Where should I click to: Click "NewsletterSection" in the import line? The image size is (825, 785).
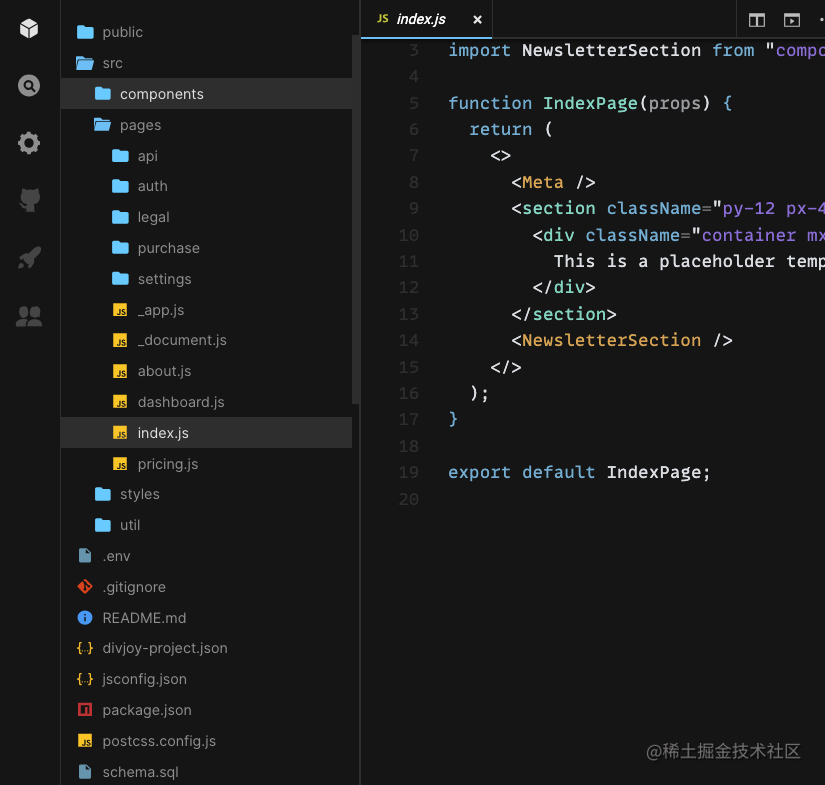pos(611,51)
